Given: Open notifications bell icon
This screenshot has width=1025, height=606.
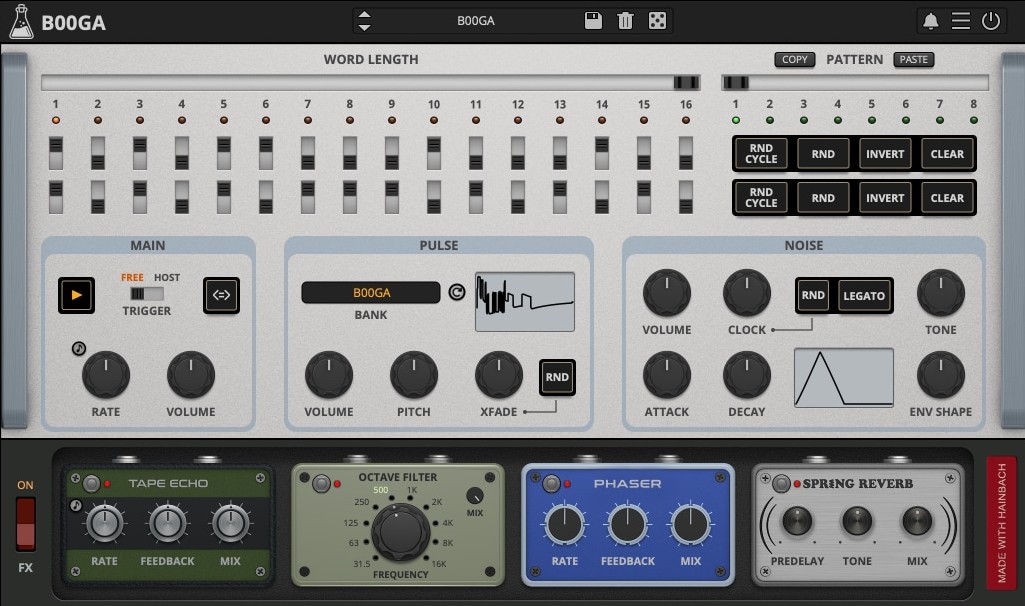Looking at the screenshot, I should (930, 21).
